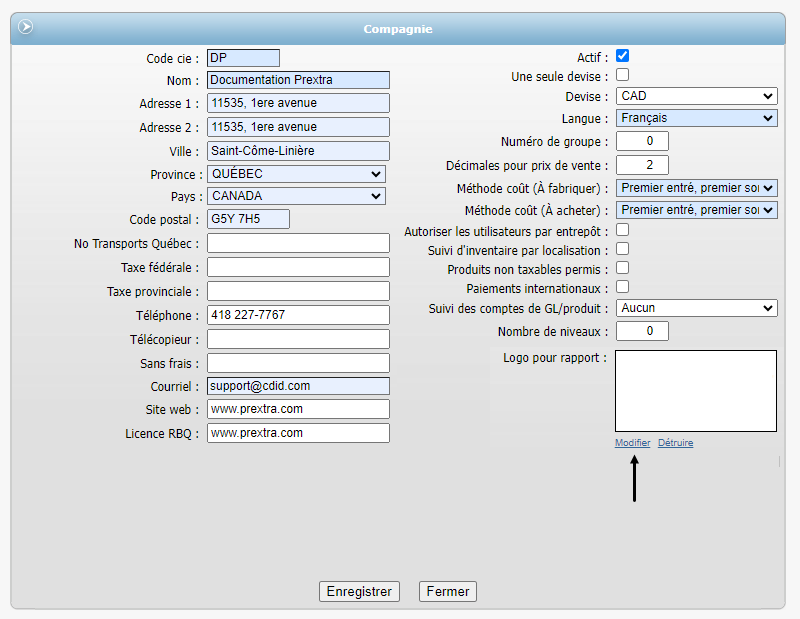Focus the Licence RBQ field

tap(298, 433)
